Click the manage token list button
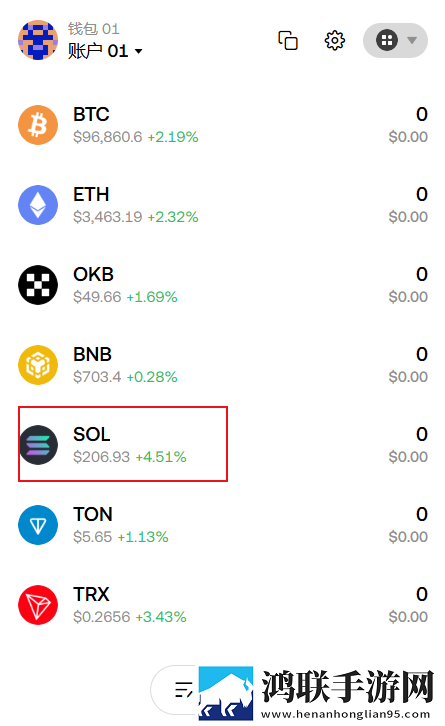445x726 pixels. tap(183, 690)
